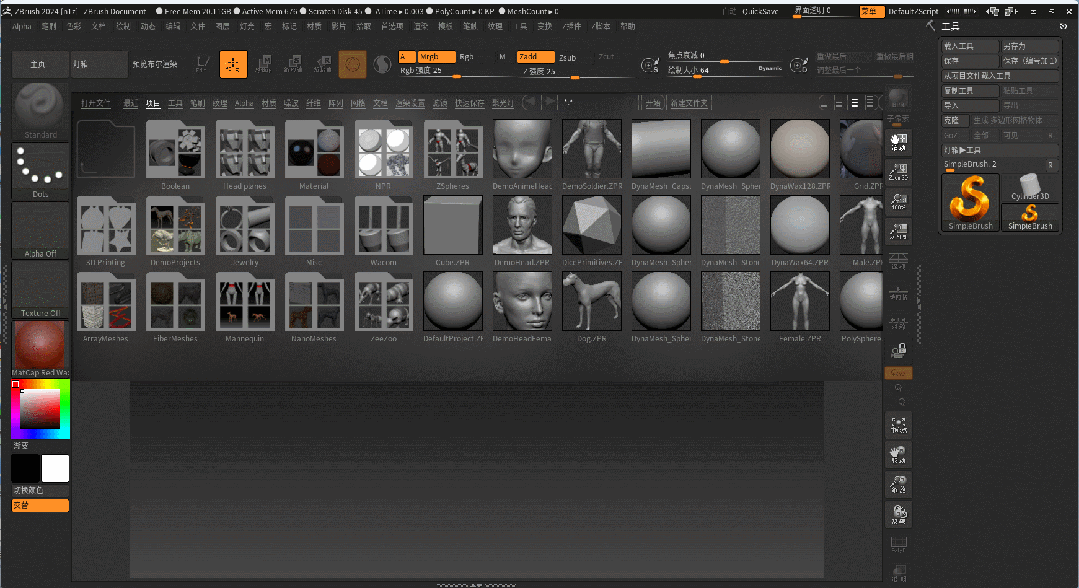Viewport: 1079px width, 588px height.
Task: Toggle the M material channel button
Action: point(502,57)
